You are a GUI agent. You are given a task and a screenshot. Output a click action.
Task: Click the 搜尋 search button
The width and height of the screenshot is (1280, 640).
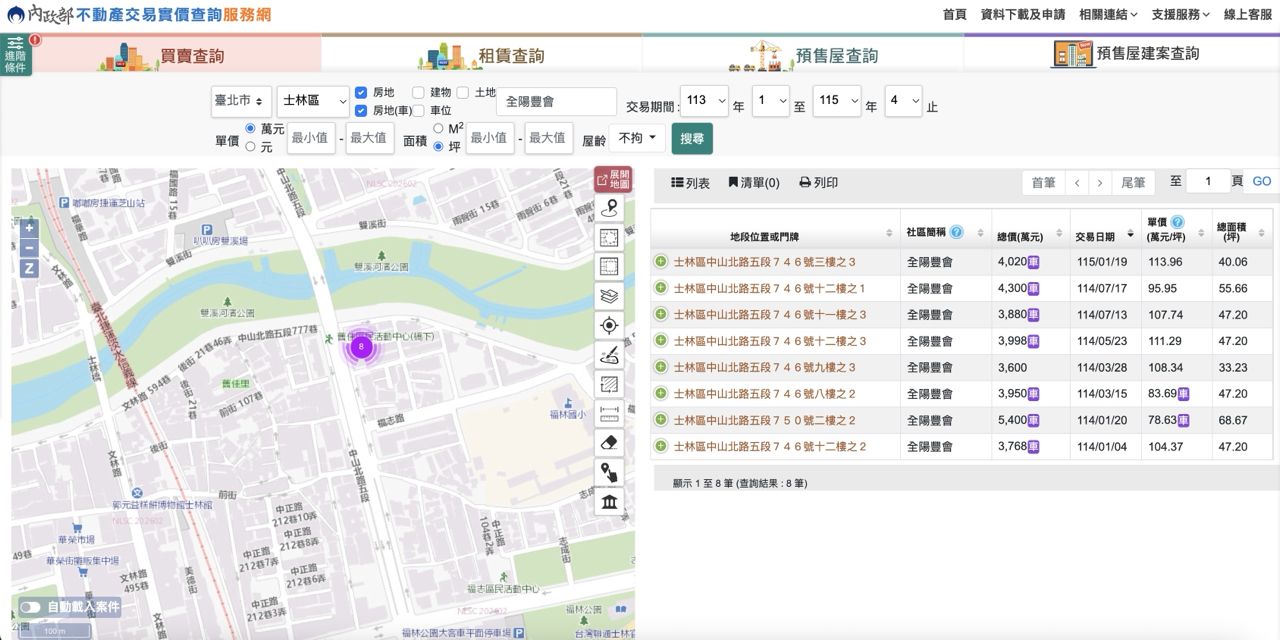click(x=692, y=139)
